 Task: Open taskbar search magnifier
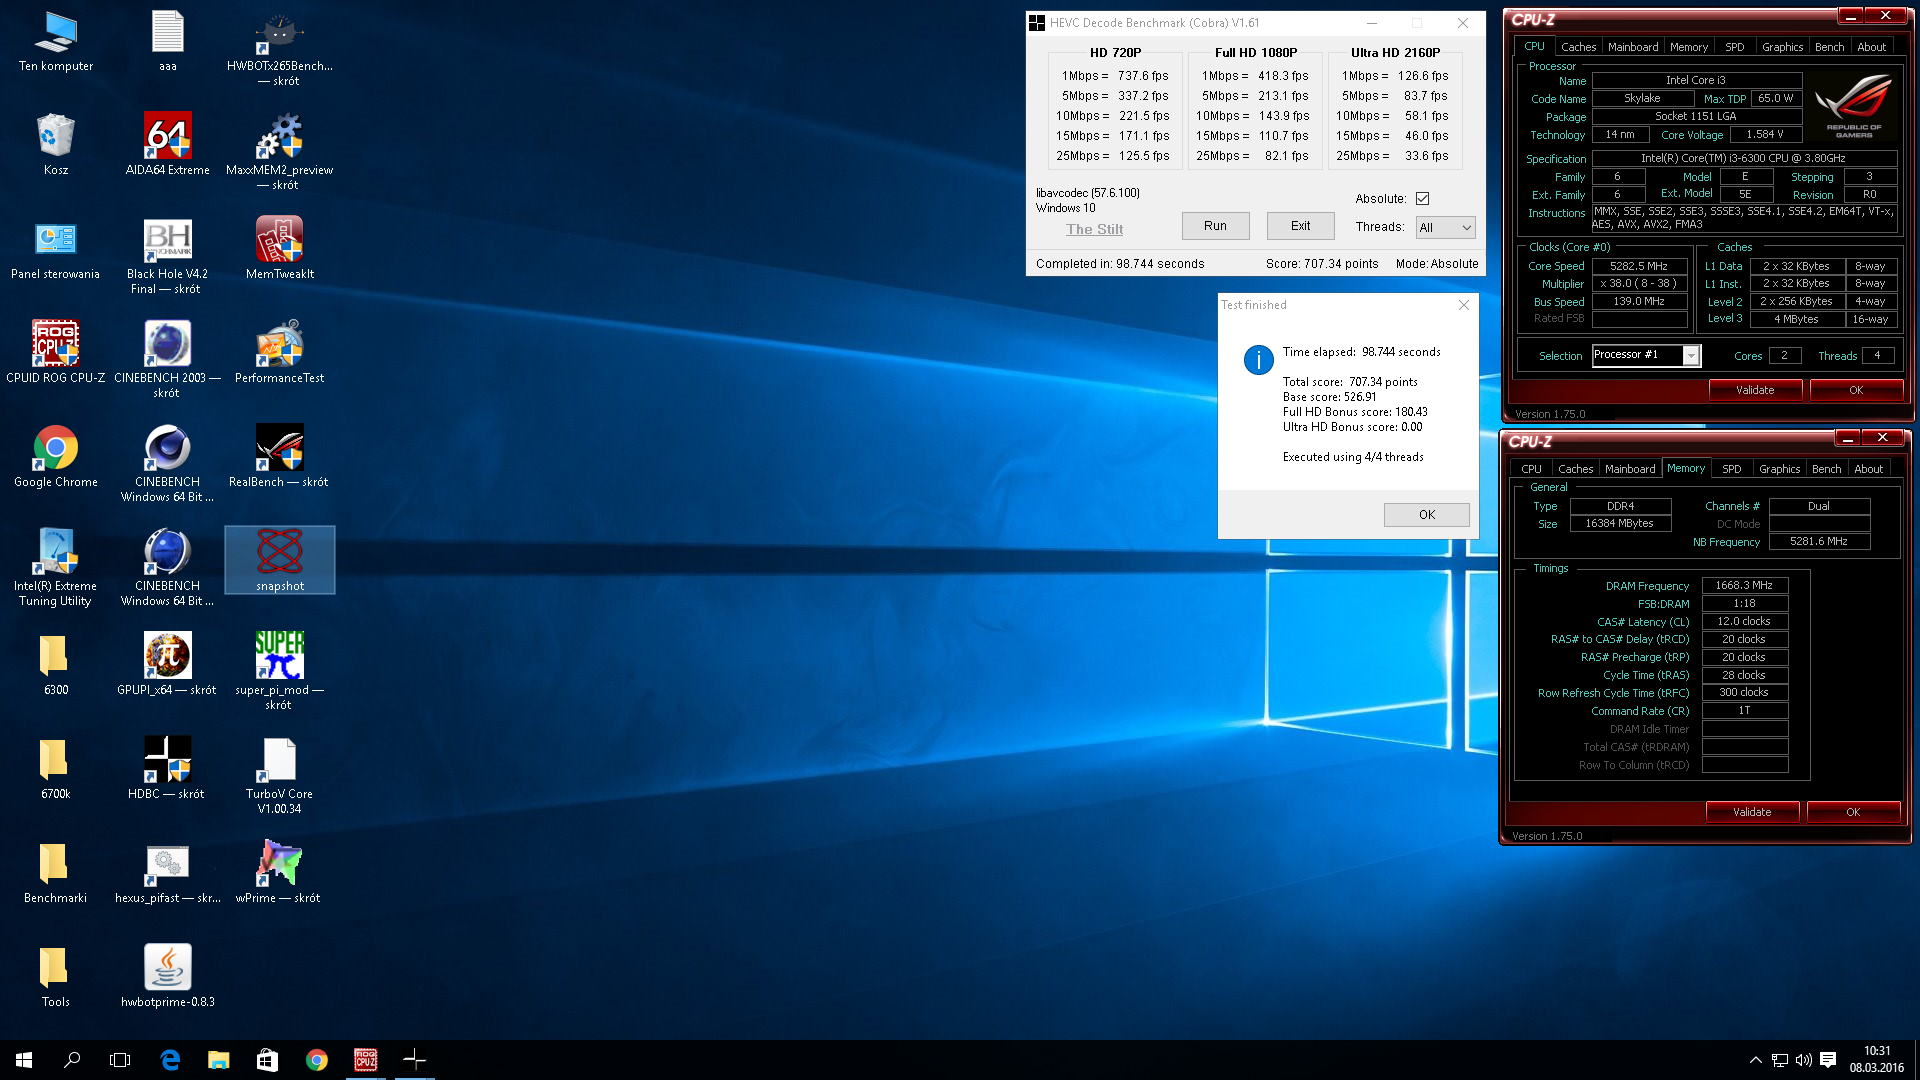(72, 1060)
